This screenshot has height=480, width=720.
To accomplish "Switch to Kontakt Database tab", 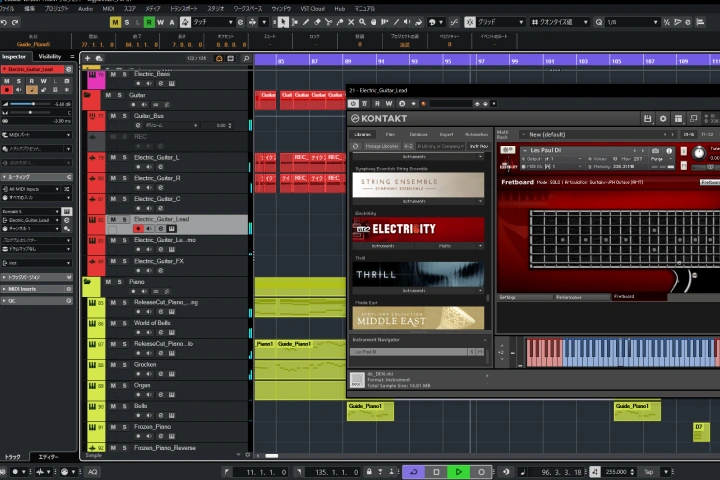I will pyautogui.click(x=418, y=135).
